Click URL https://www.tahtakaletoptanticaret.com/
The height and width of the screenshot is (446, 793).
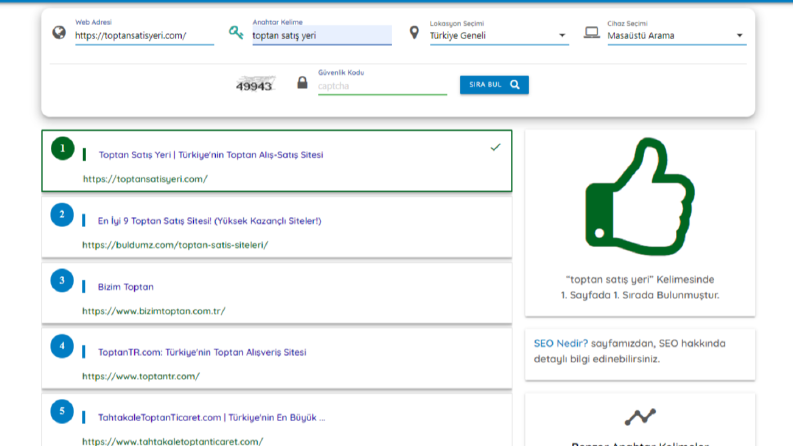click(x=172, y=441)
